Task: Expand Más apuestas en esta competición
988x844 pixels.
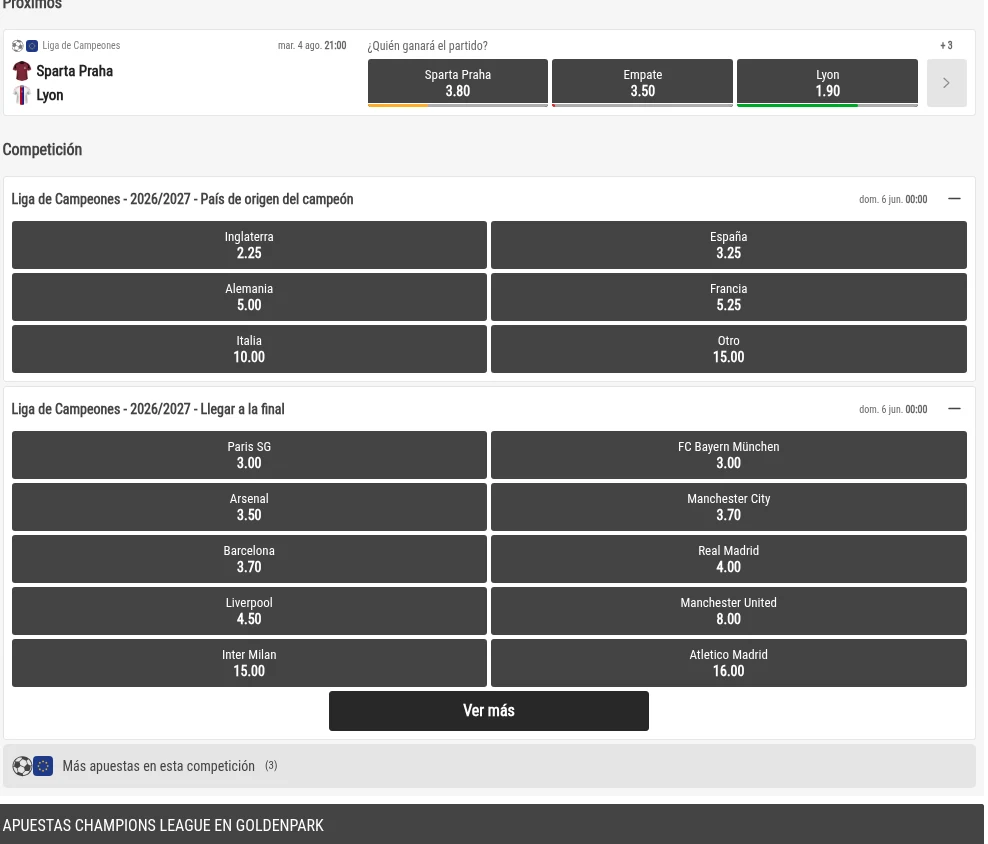Action: point(489,766)
